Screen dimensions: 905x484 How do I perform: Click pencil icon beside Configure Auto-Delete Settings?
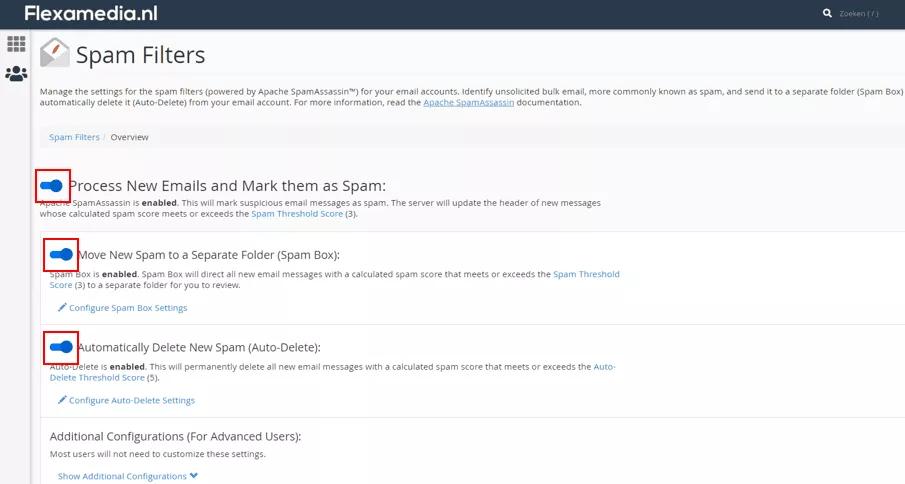click(x=62, y=400)
